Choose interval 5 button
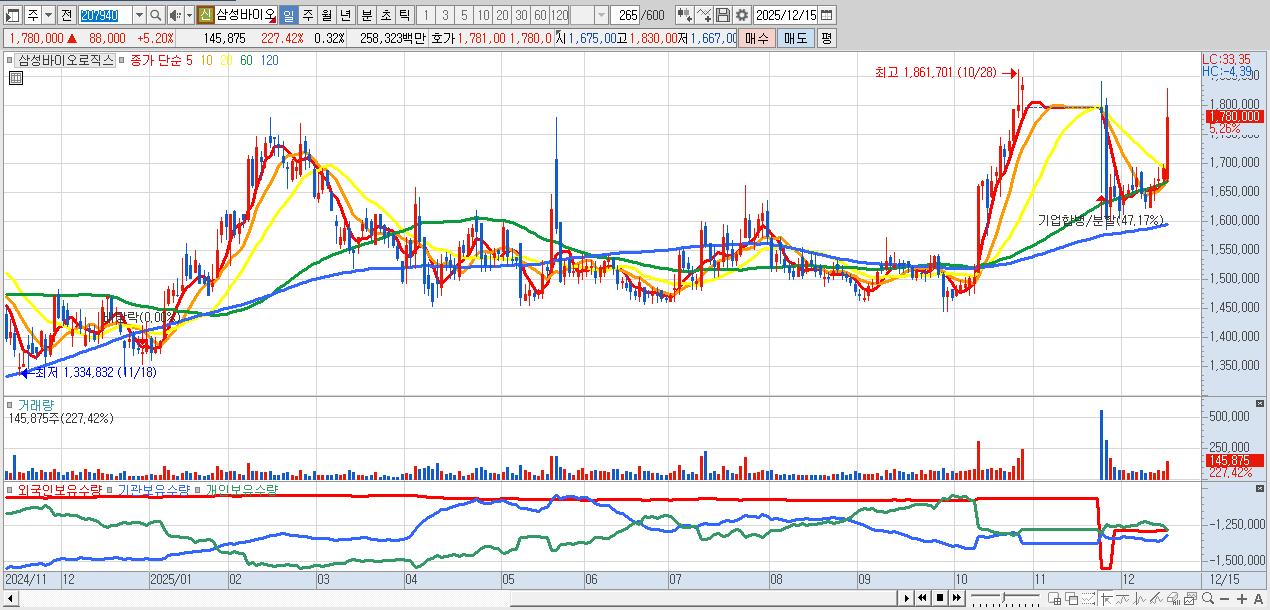1270x610 pixels. coord(464,15)
